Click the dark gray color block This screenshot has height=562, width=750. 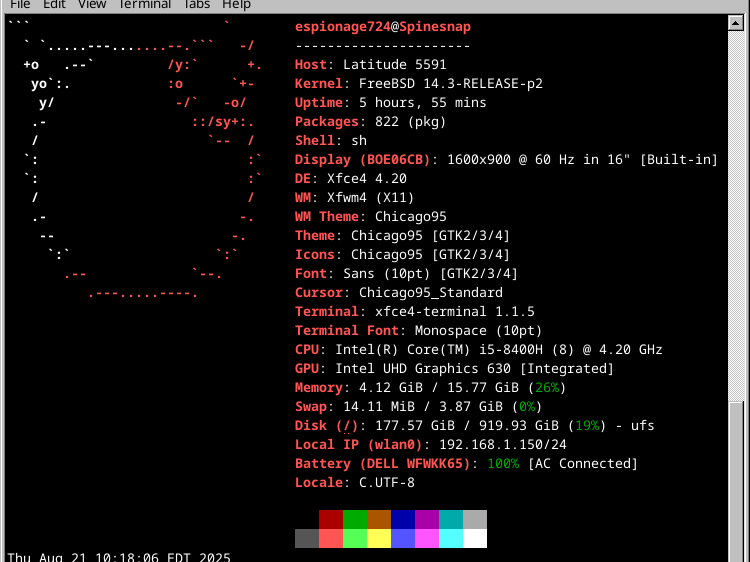point(307,538)
